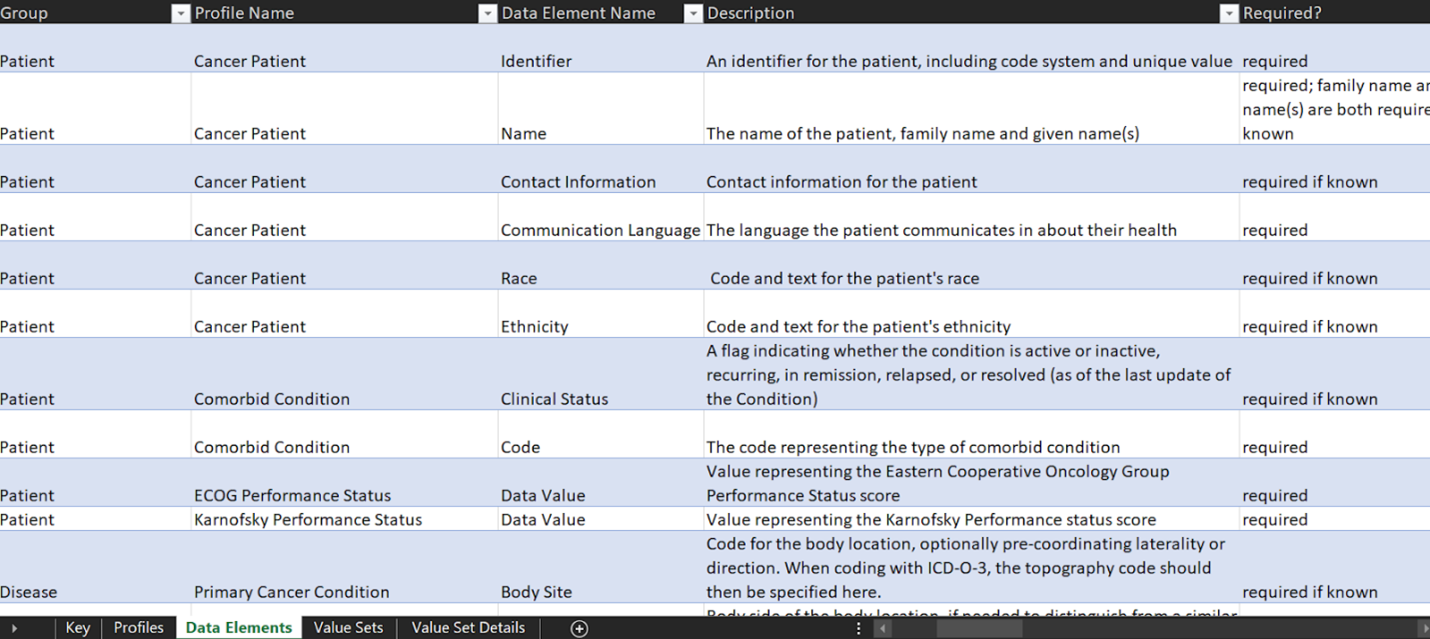Open the Profile Name filter dropdown
This screenshot has width=1430, height=639.
(x=487, y=13)
